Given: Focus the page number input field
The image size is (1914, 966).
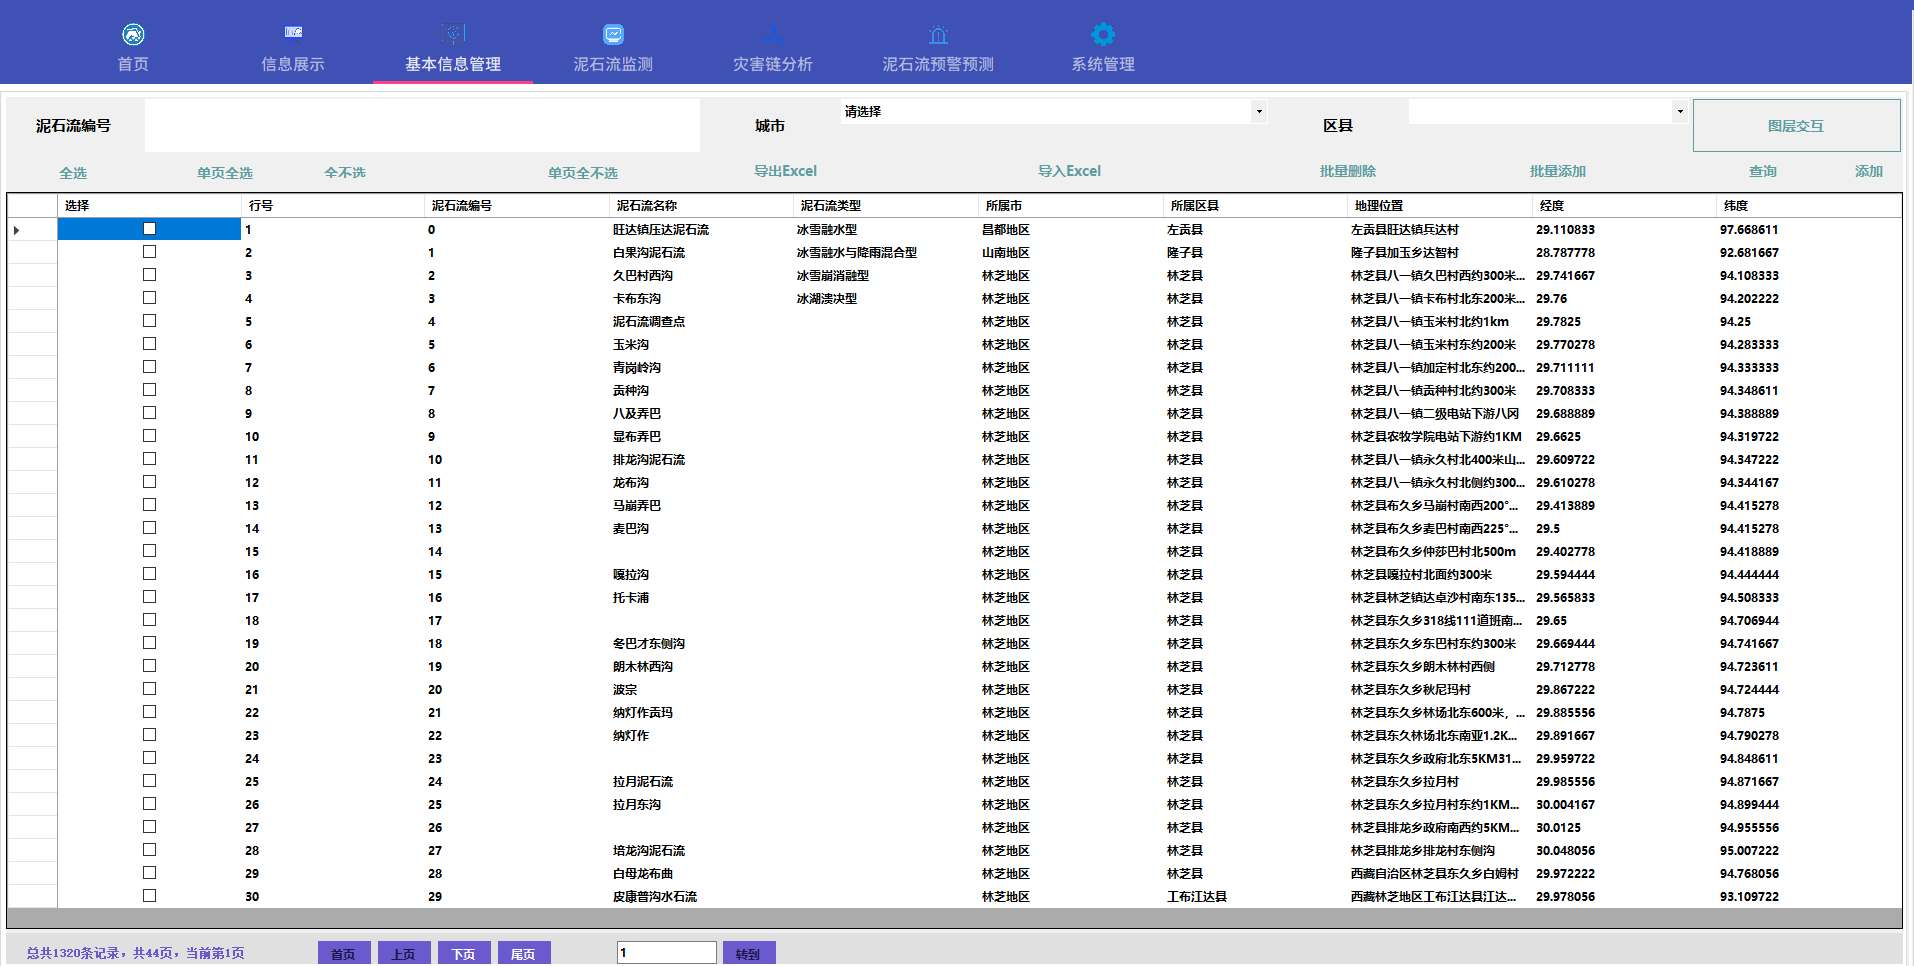Looking at the screenshot, I should pyautogui.click(x=667, y=952).
